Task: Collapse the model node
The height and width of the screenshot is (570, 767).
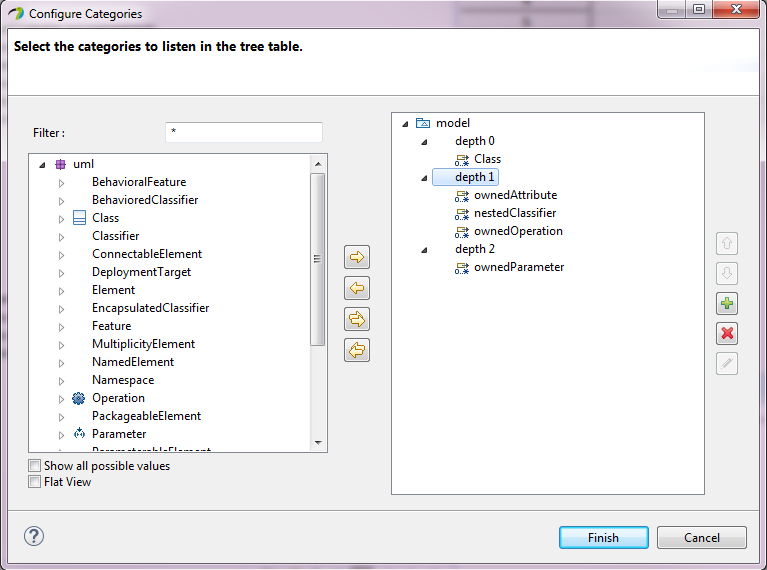Action: coord(405,124)
